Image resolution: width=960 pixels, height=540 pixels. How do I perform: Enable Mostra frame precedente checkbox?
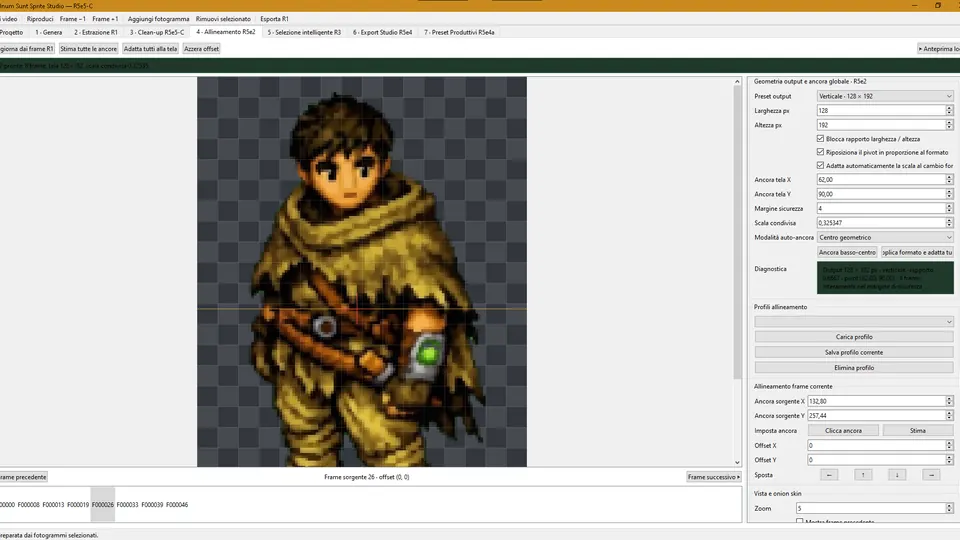coord(800,521)
